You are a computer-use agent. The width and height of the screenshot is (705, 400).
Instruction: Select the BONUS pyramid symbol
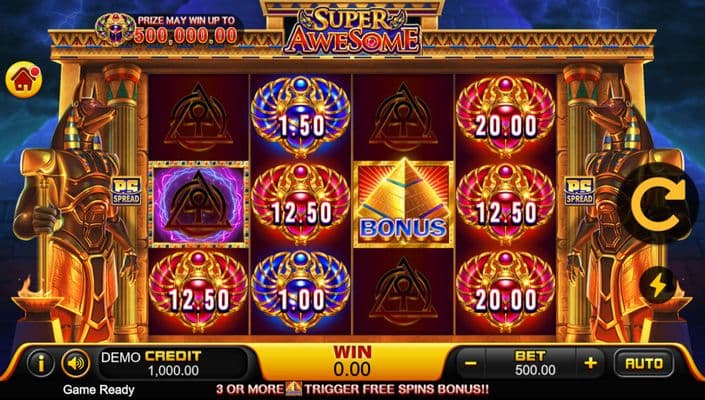tap(403, 203)
